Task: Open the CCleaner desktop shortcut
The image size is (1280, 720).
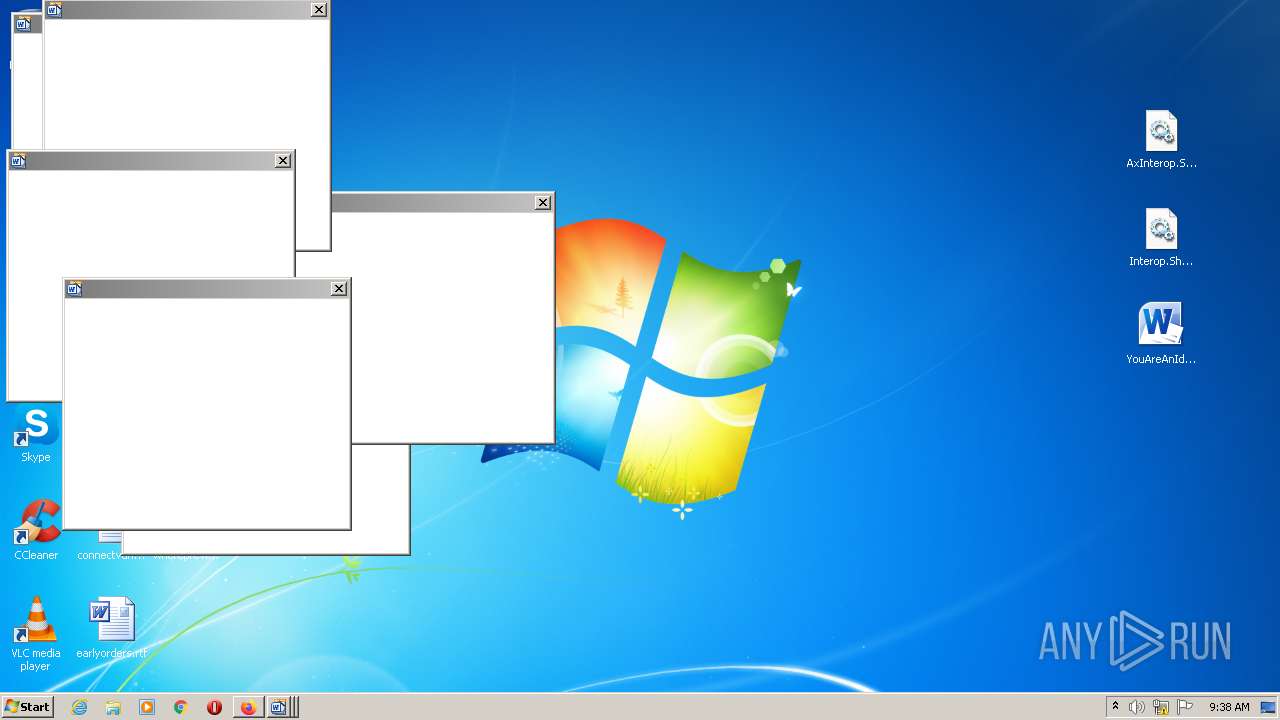Action: point(35,530)
